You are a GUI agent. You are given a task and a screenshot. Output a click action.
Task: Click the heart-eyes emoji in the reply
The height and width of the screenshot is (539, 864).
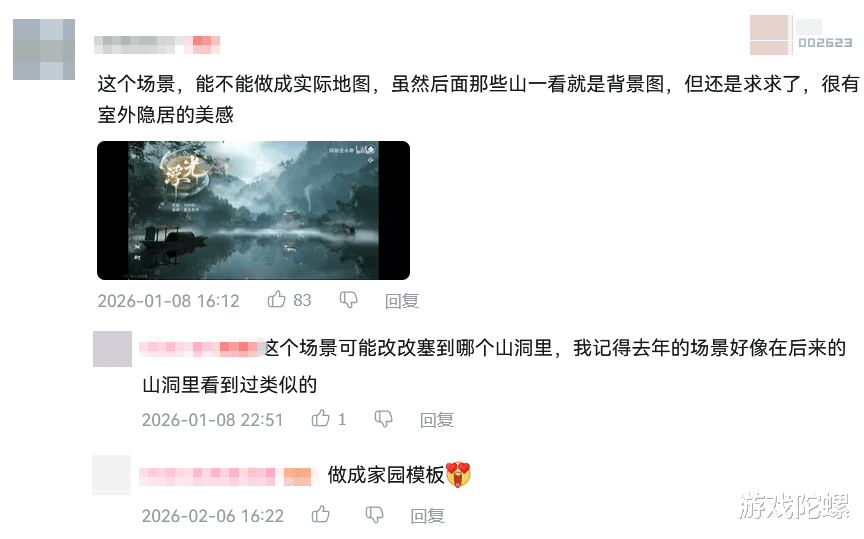(458, 475)
